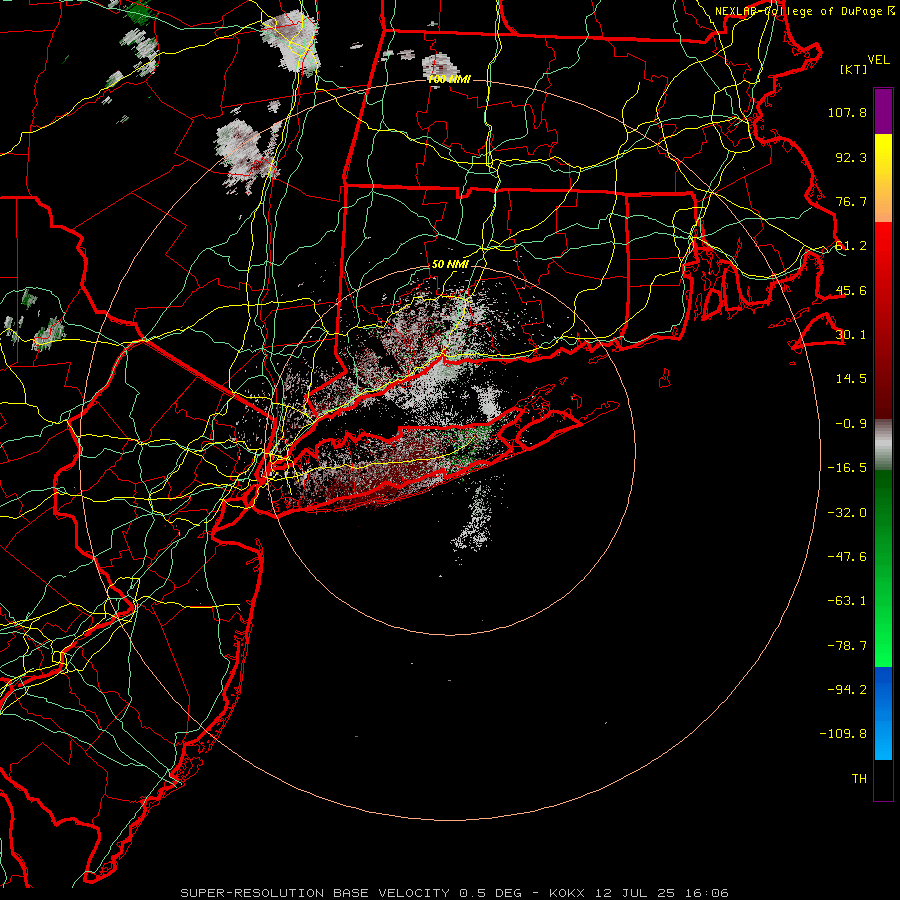Select the 30.1 legend value
The height and width of the screenshot is (900, 900).
click(x=851, y=335)
